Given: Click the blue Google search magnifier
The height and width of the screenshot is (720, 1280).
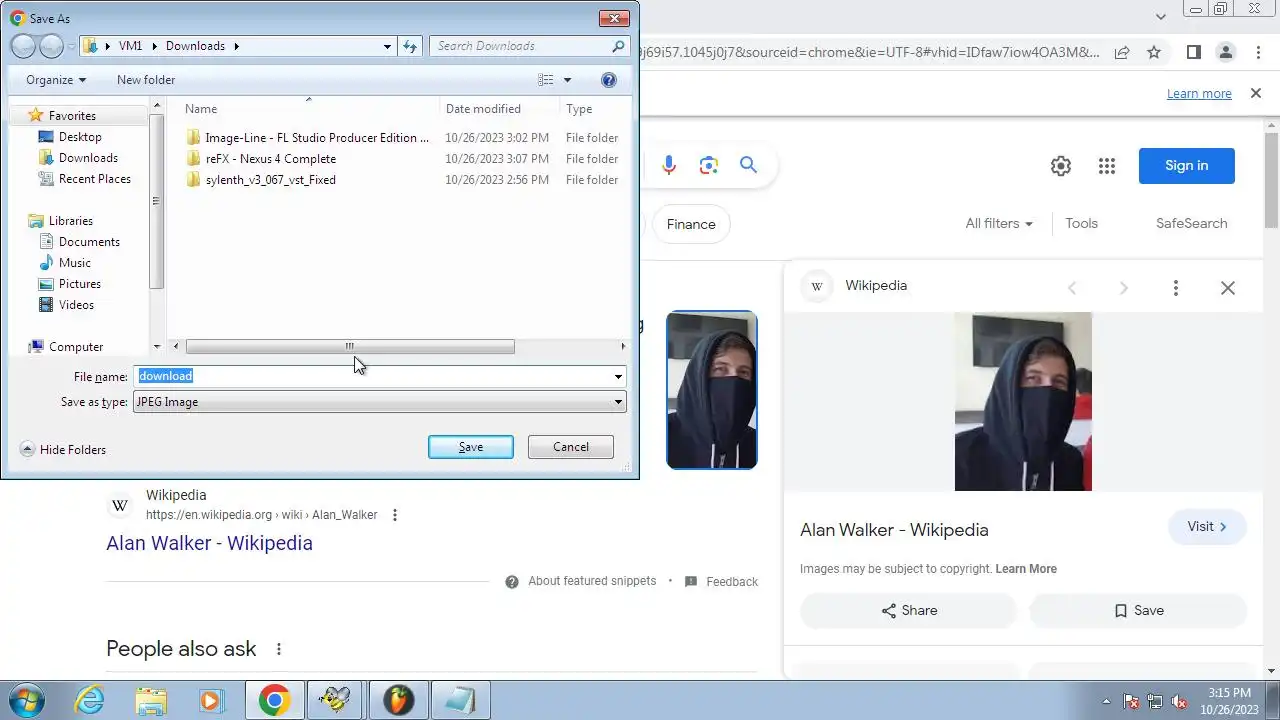Looking at the screenshot, I should pos(748,165).
